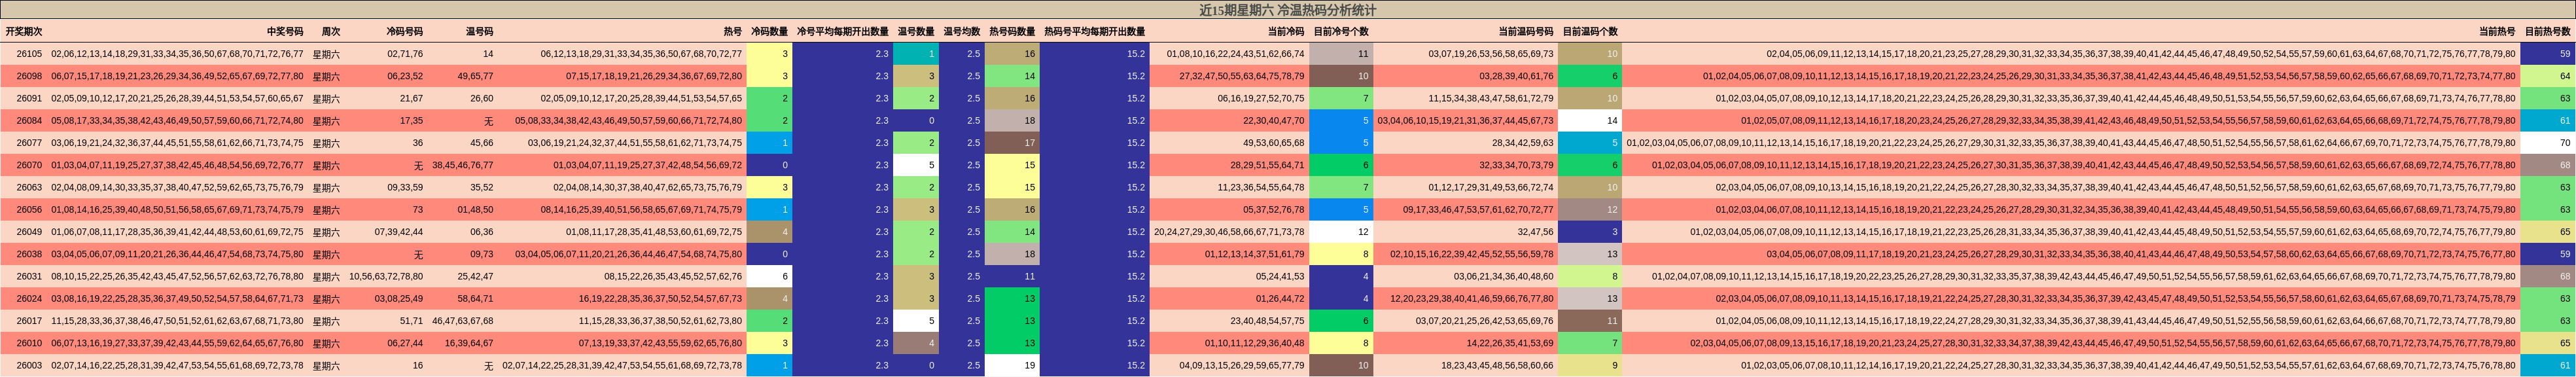Select the 目前温码个数 column header

1590,32
